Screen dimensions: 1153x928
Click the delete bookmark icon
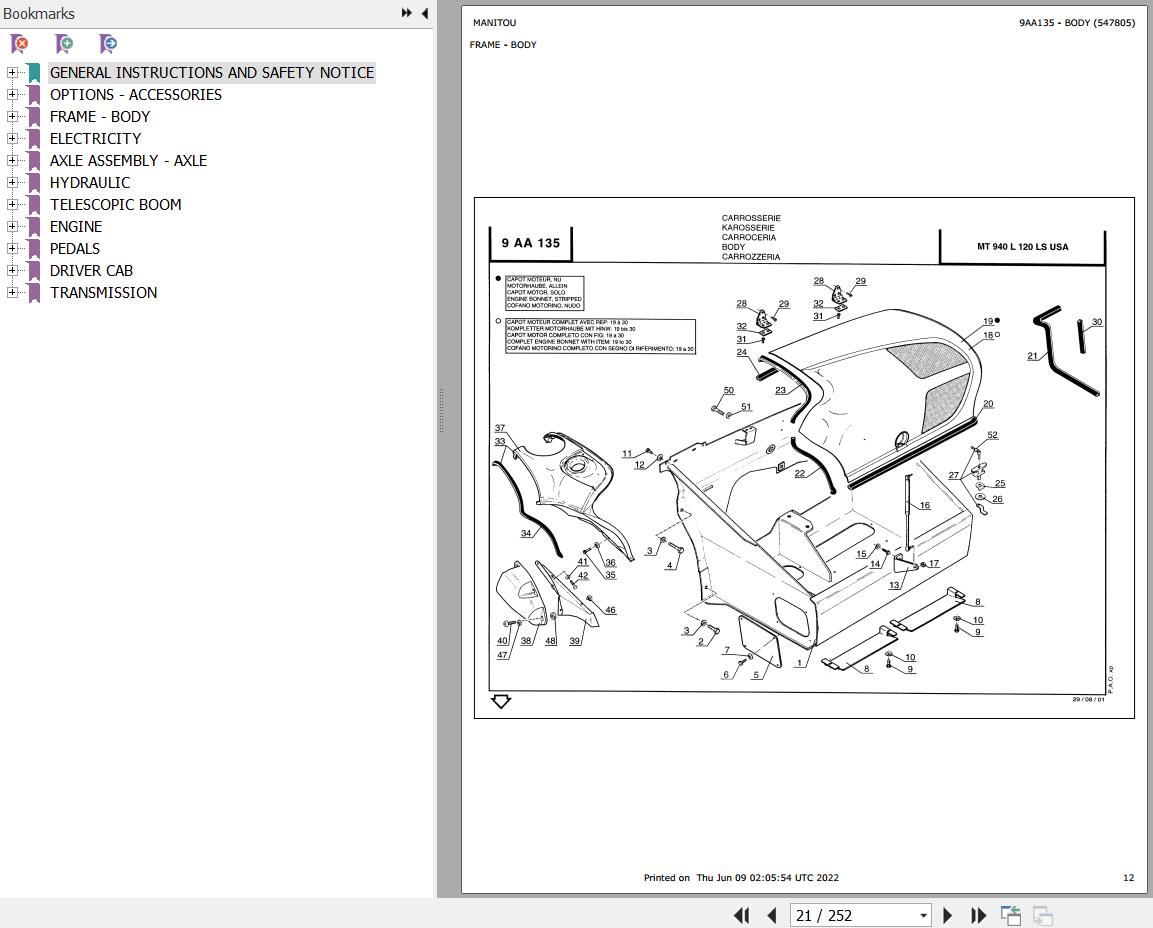point(20,44)
